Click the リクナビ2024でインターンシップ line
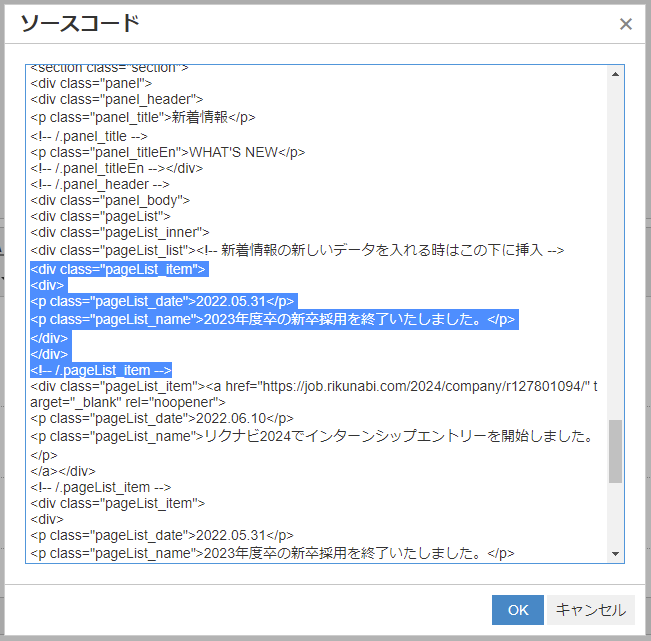651x641 pixels. 312,436
